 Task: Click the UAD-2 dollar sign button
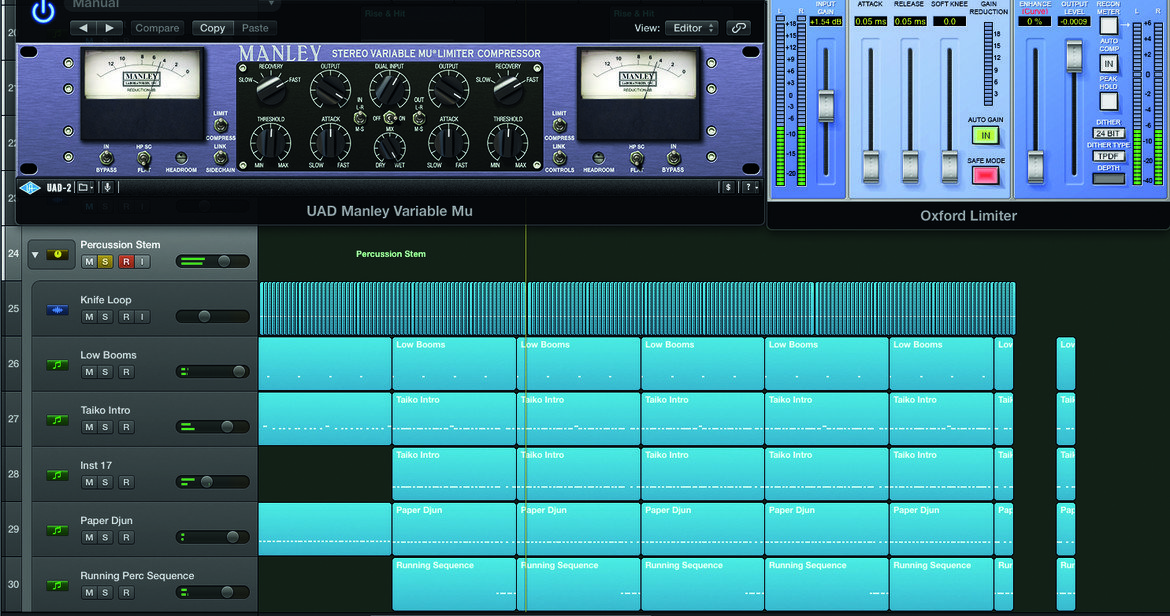pyautogui.click(x=728, y=187)
